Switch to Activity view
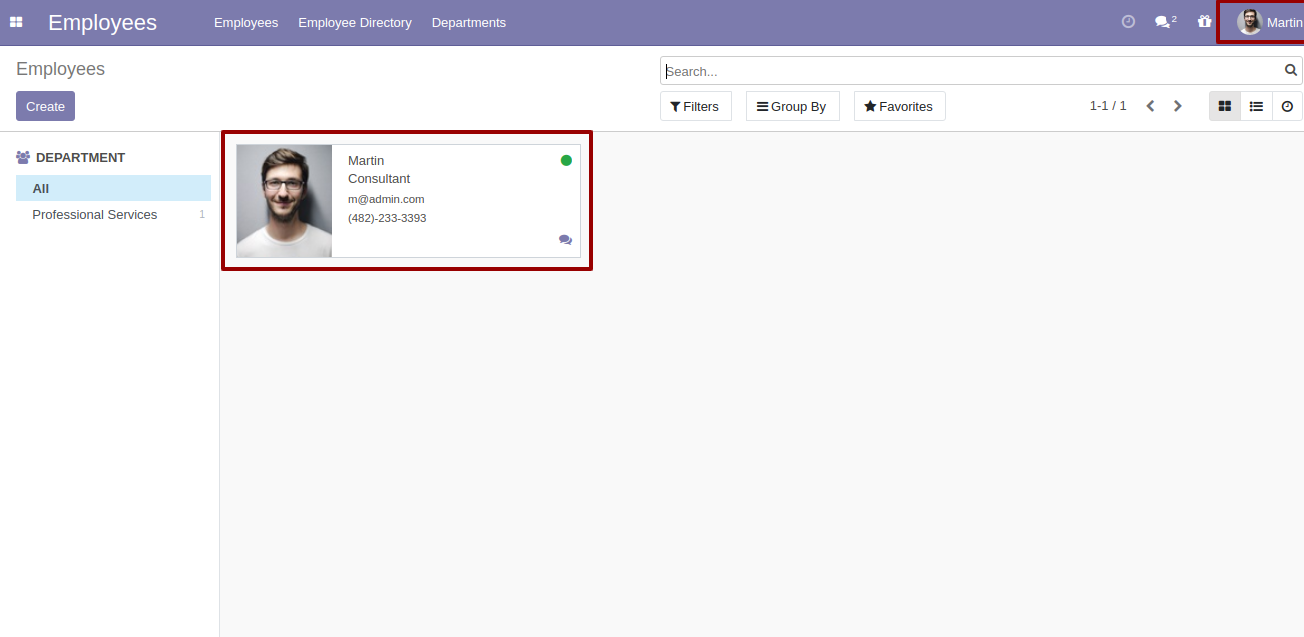This screenshot has width=1304, height=637. pyautogui.click(x=1287, y=106)
